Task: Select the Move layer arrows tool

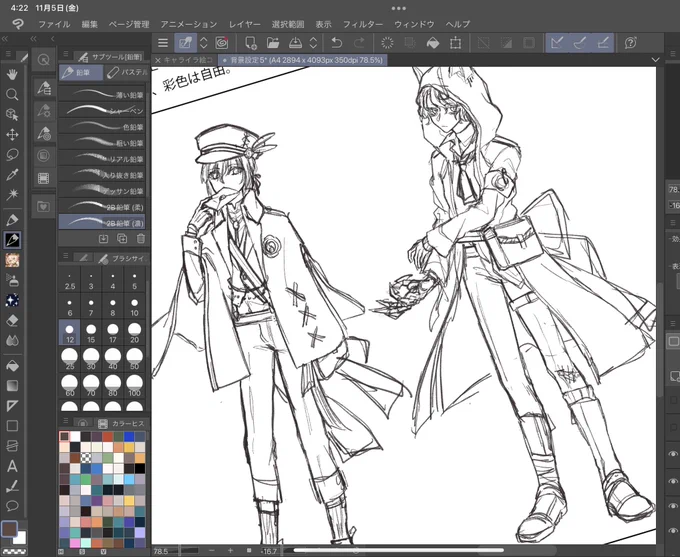Action: 12,134
